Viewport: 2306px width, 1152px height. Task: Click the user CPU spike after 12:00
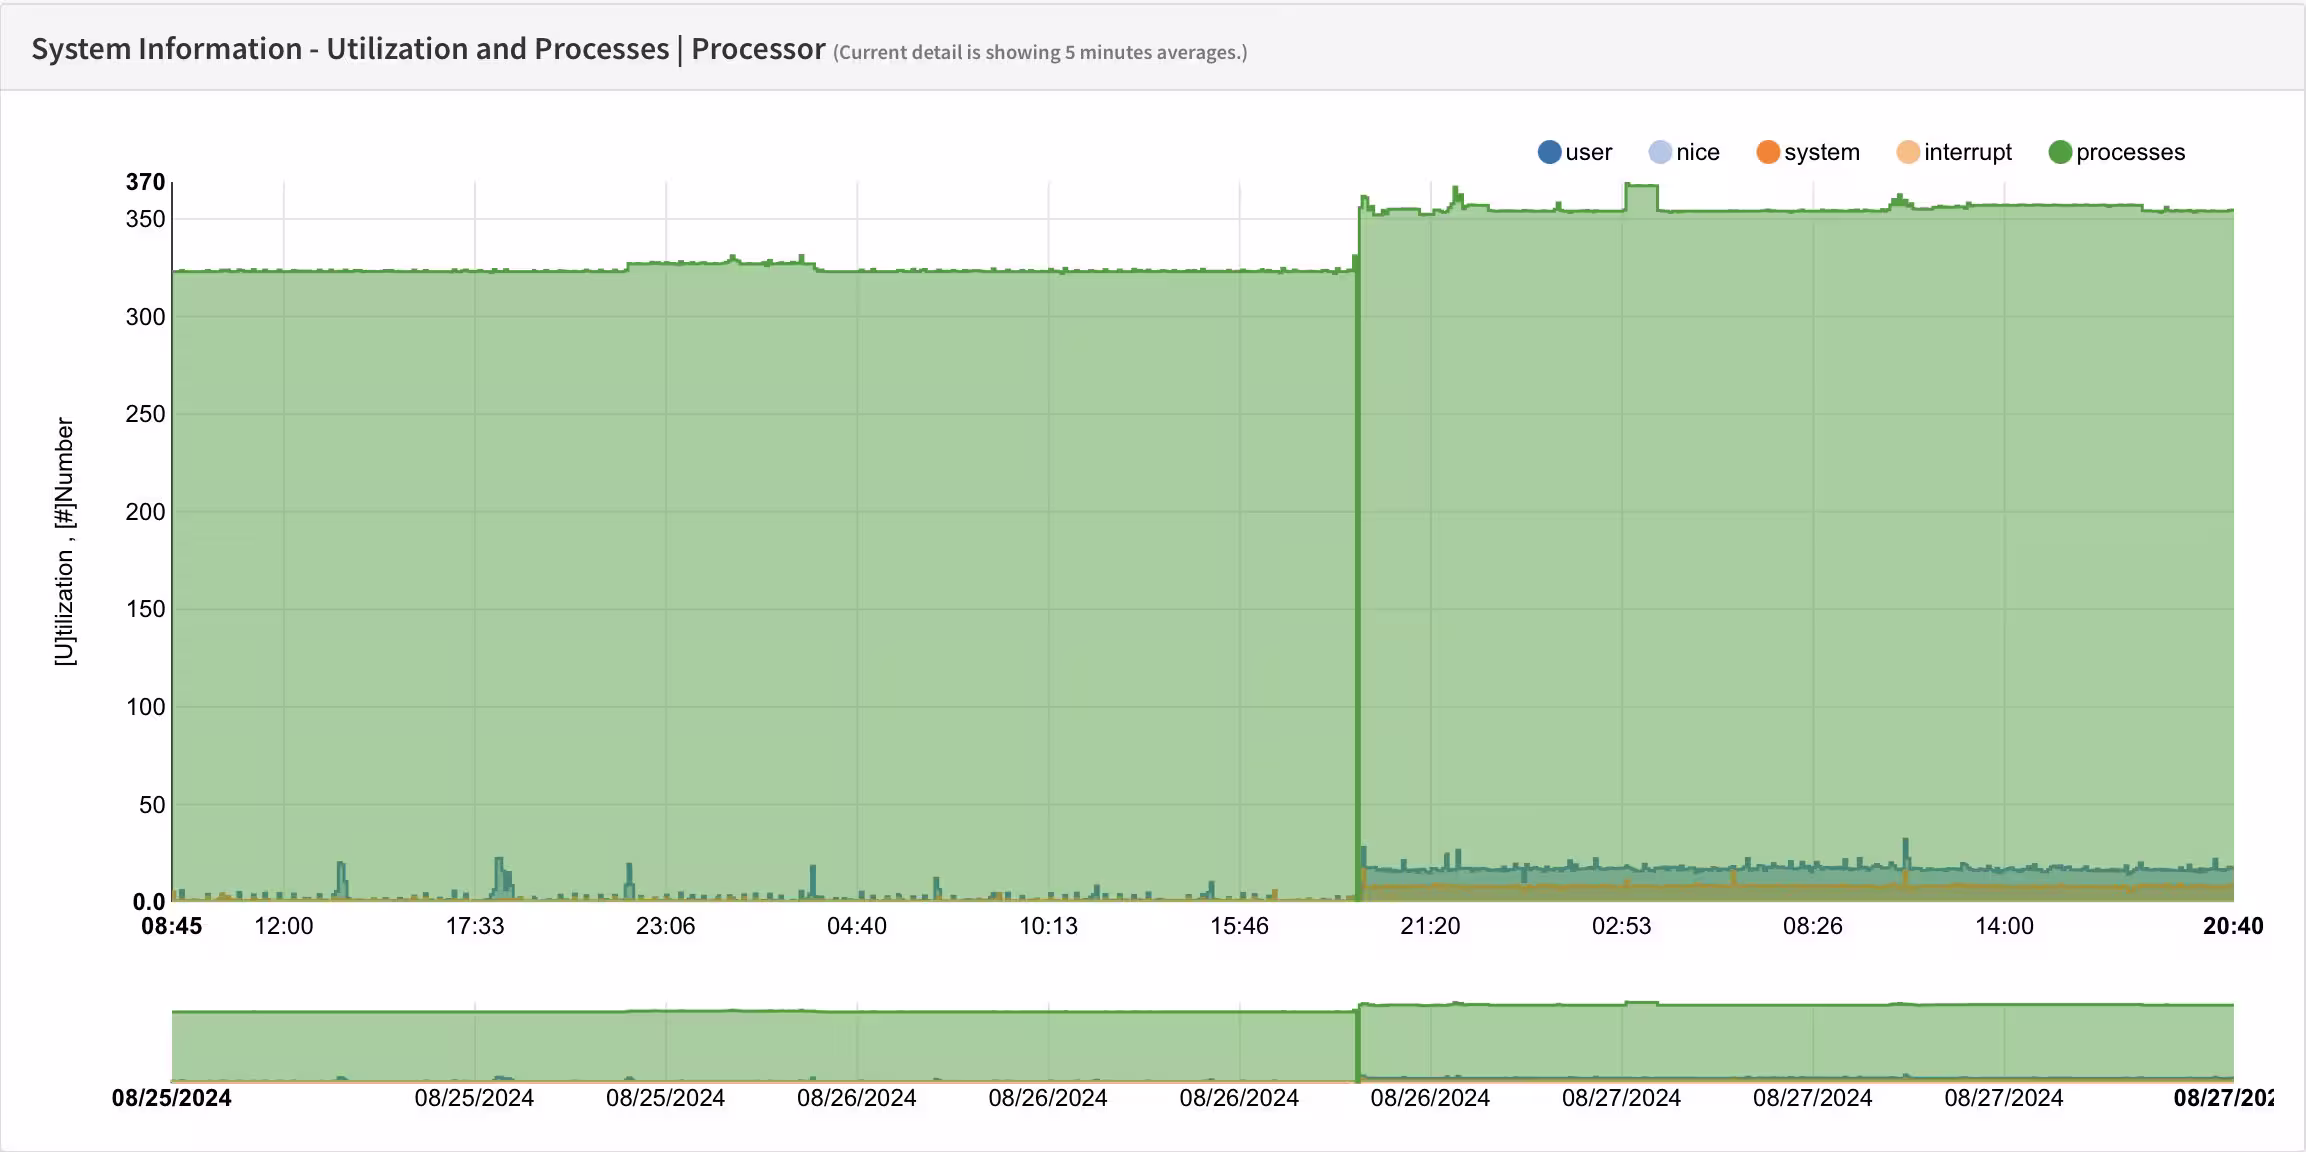click(x=342, y=880)
